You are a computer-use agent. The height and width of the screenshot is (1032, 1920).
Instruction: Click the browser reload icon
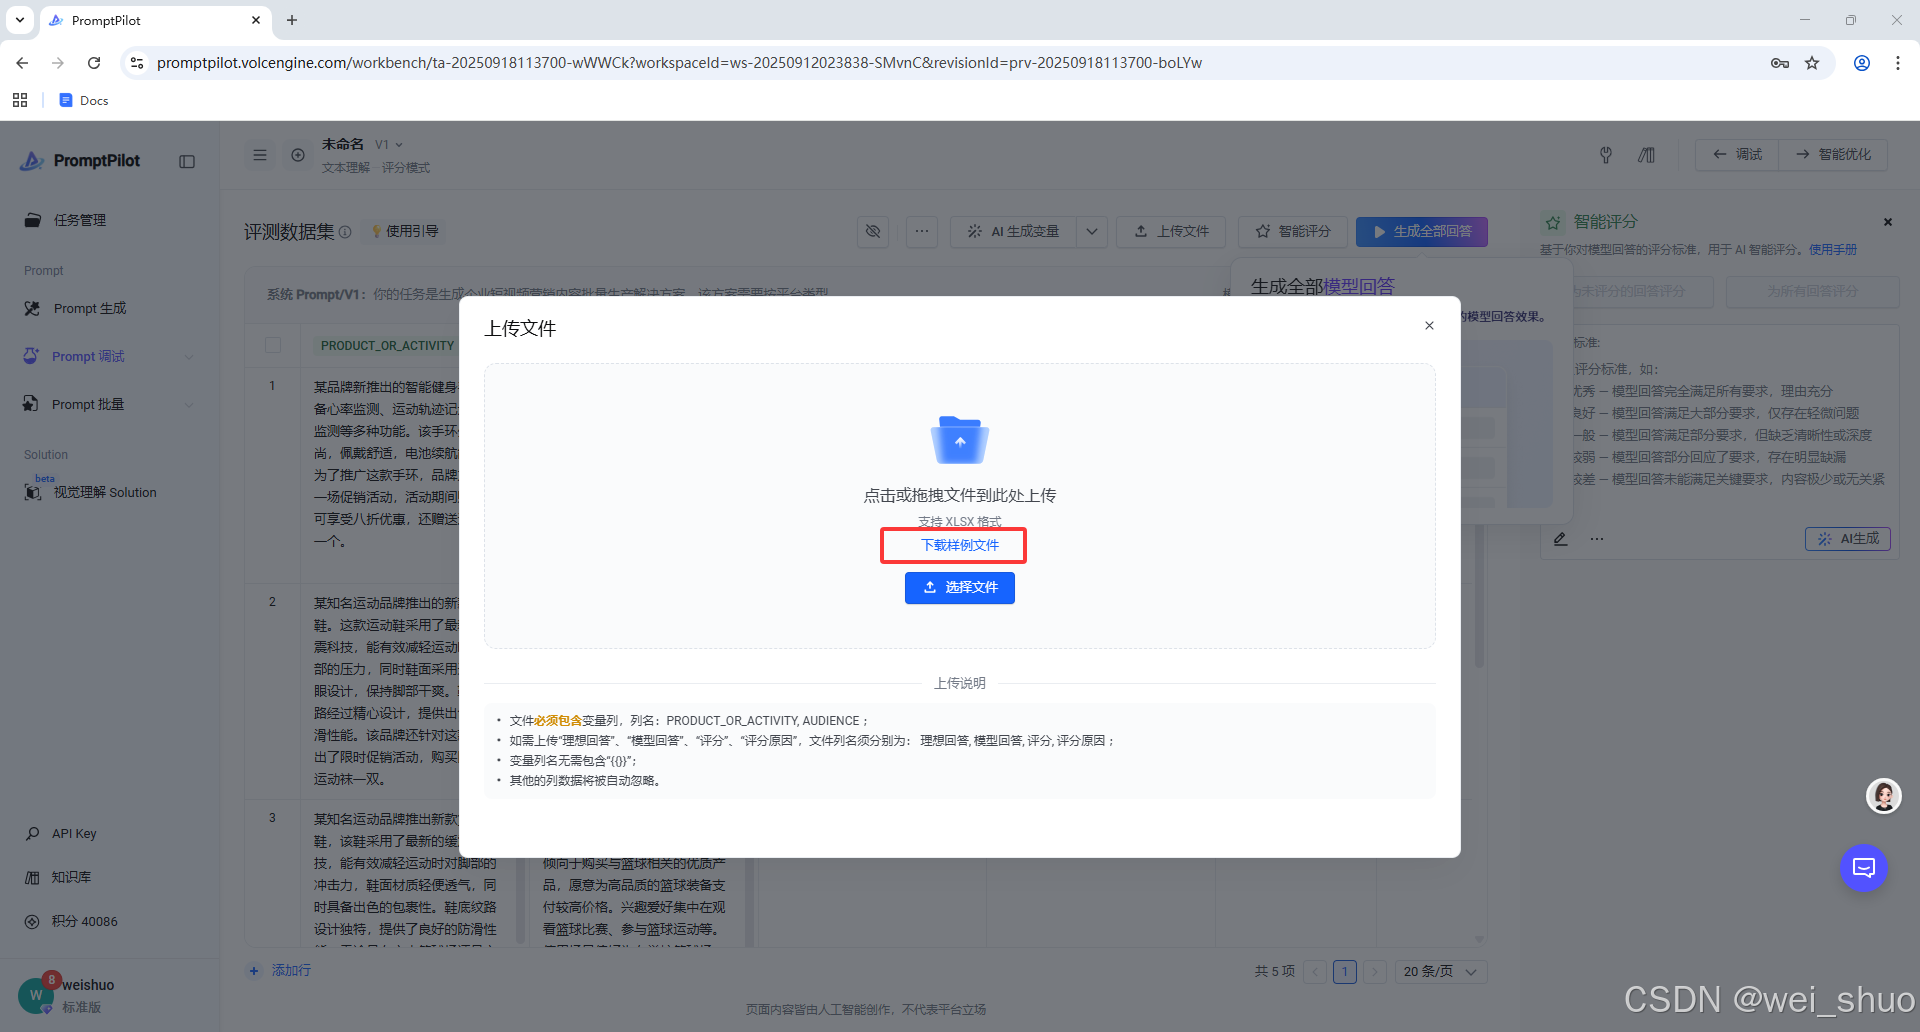click(x=94, y=63)
